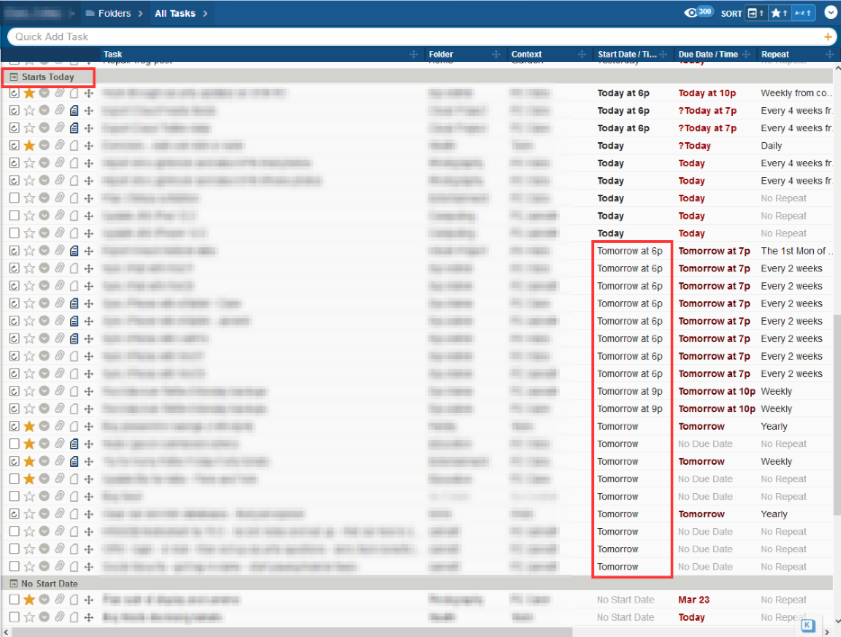The height and width of the screenshot is (637, 841).
Task: Click the vertical scrollbar of the task list
Action: 837,413
